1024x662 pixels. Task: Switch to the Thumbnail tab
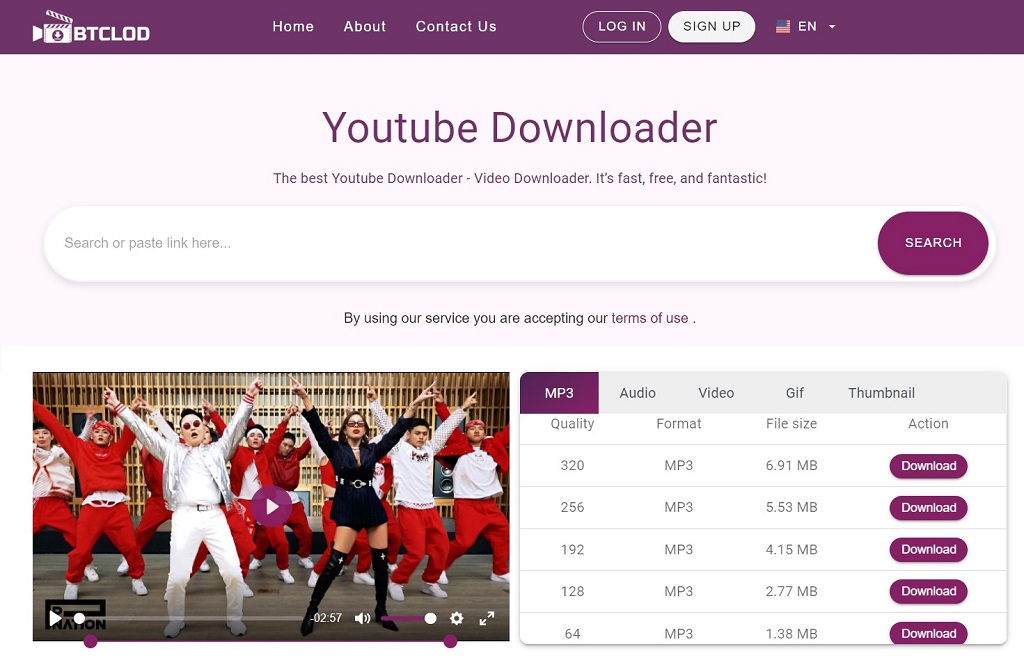[882, 393]
